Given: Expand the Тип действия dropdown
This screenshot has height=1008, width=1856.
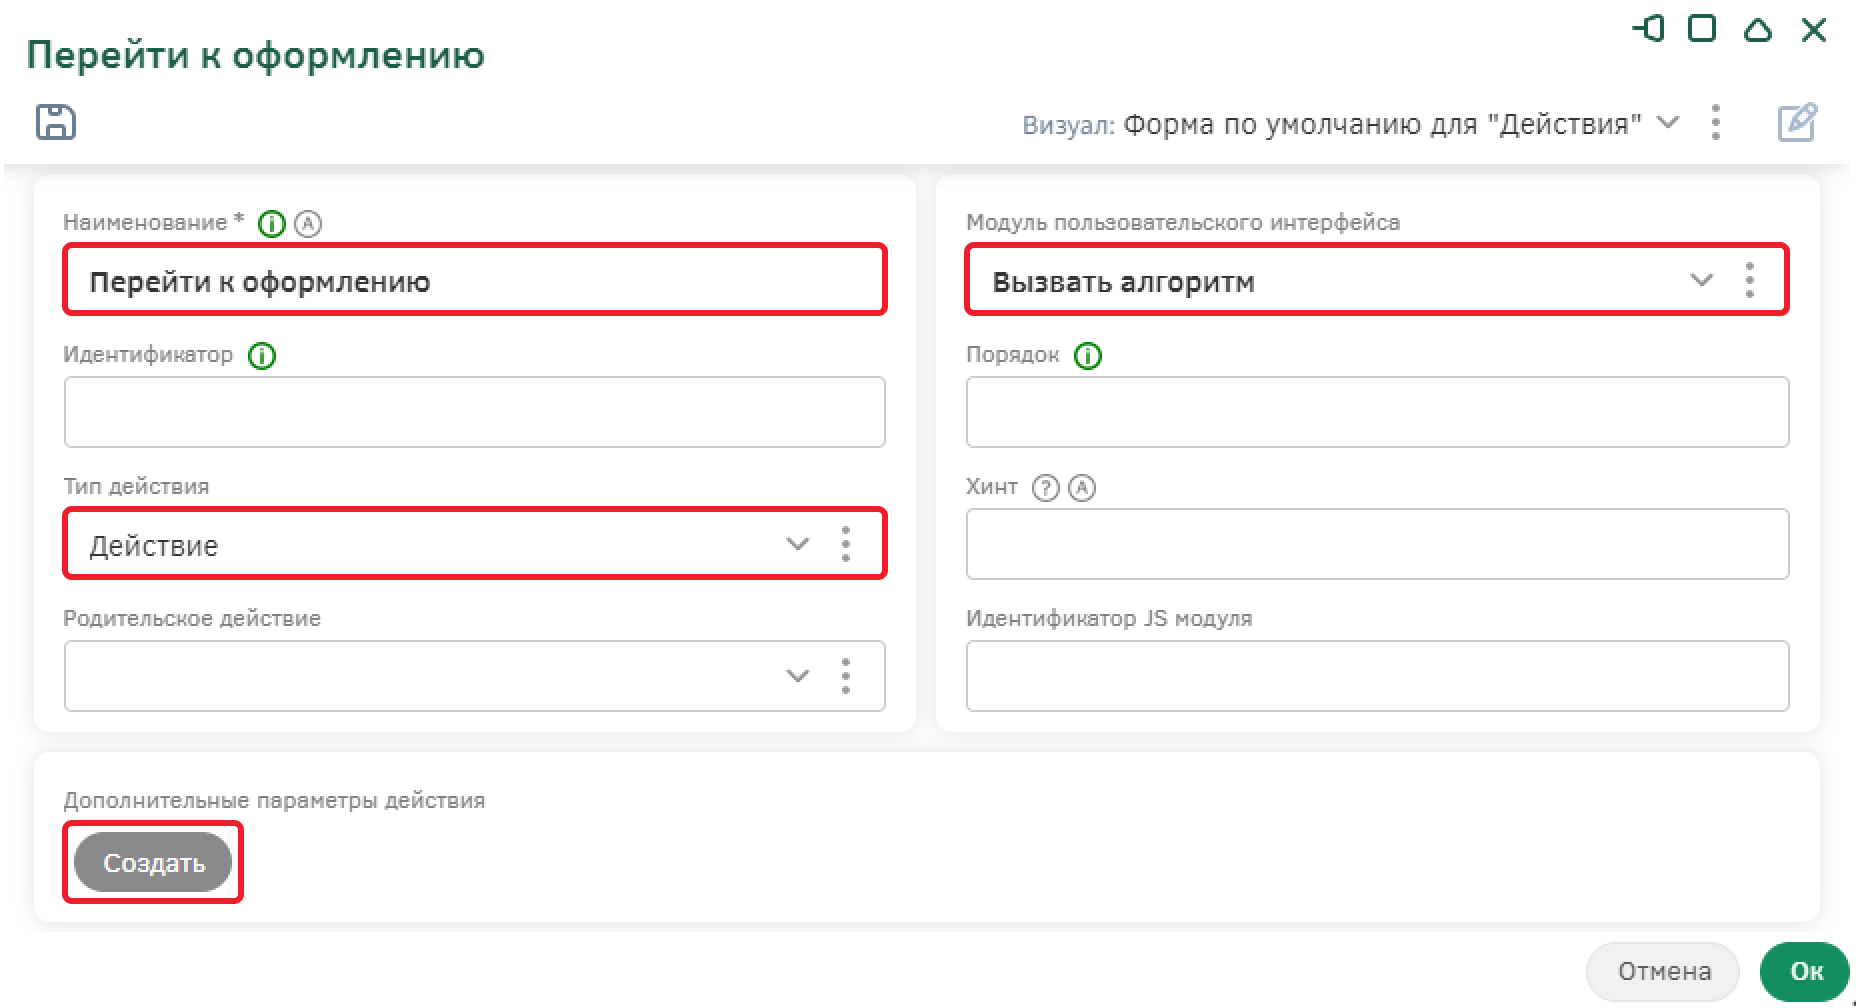Looking at the screenshot, I should pos(797,544).
